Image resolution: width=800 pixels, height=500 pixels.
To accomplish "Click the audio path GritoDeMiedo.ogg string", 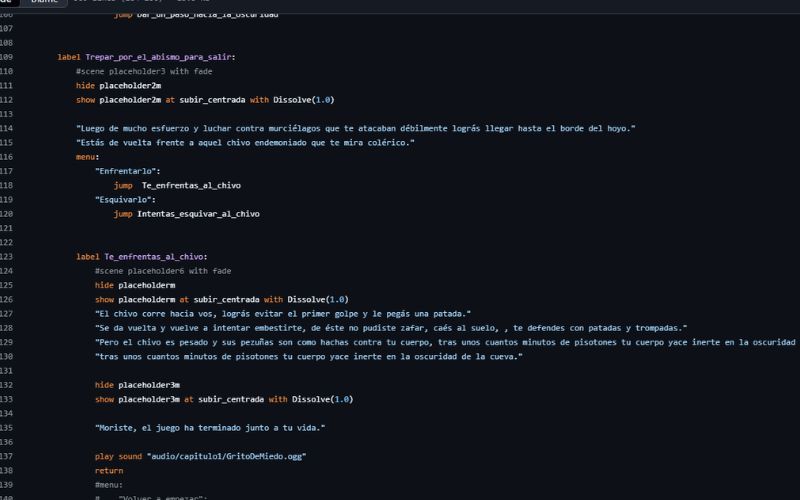I will [x=225, y=455].
